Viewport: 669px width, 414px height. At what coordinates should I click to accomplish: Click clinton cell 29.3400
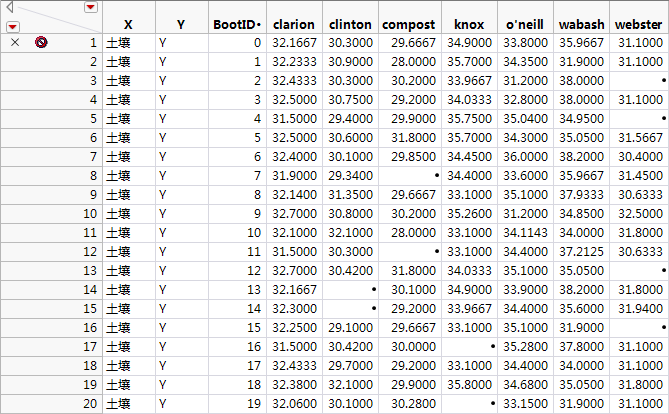[x=350, y=175]
